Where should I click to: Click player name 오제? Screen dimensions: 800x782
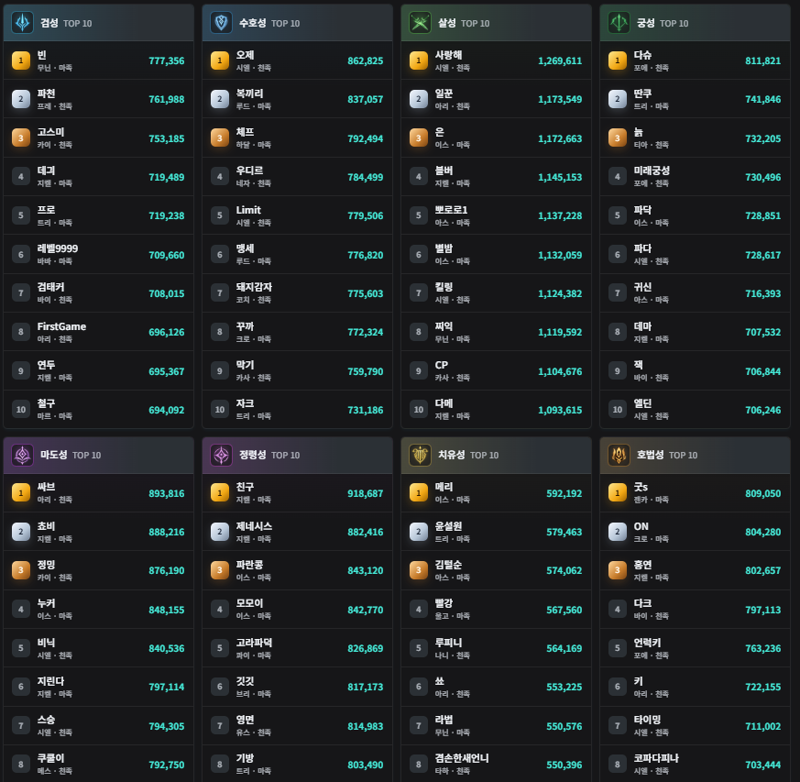pos(245,55)
